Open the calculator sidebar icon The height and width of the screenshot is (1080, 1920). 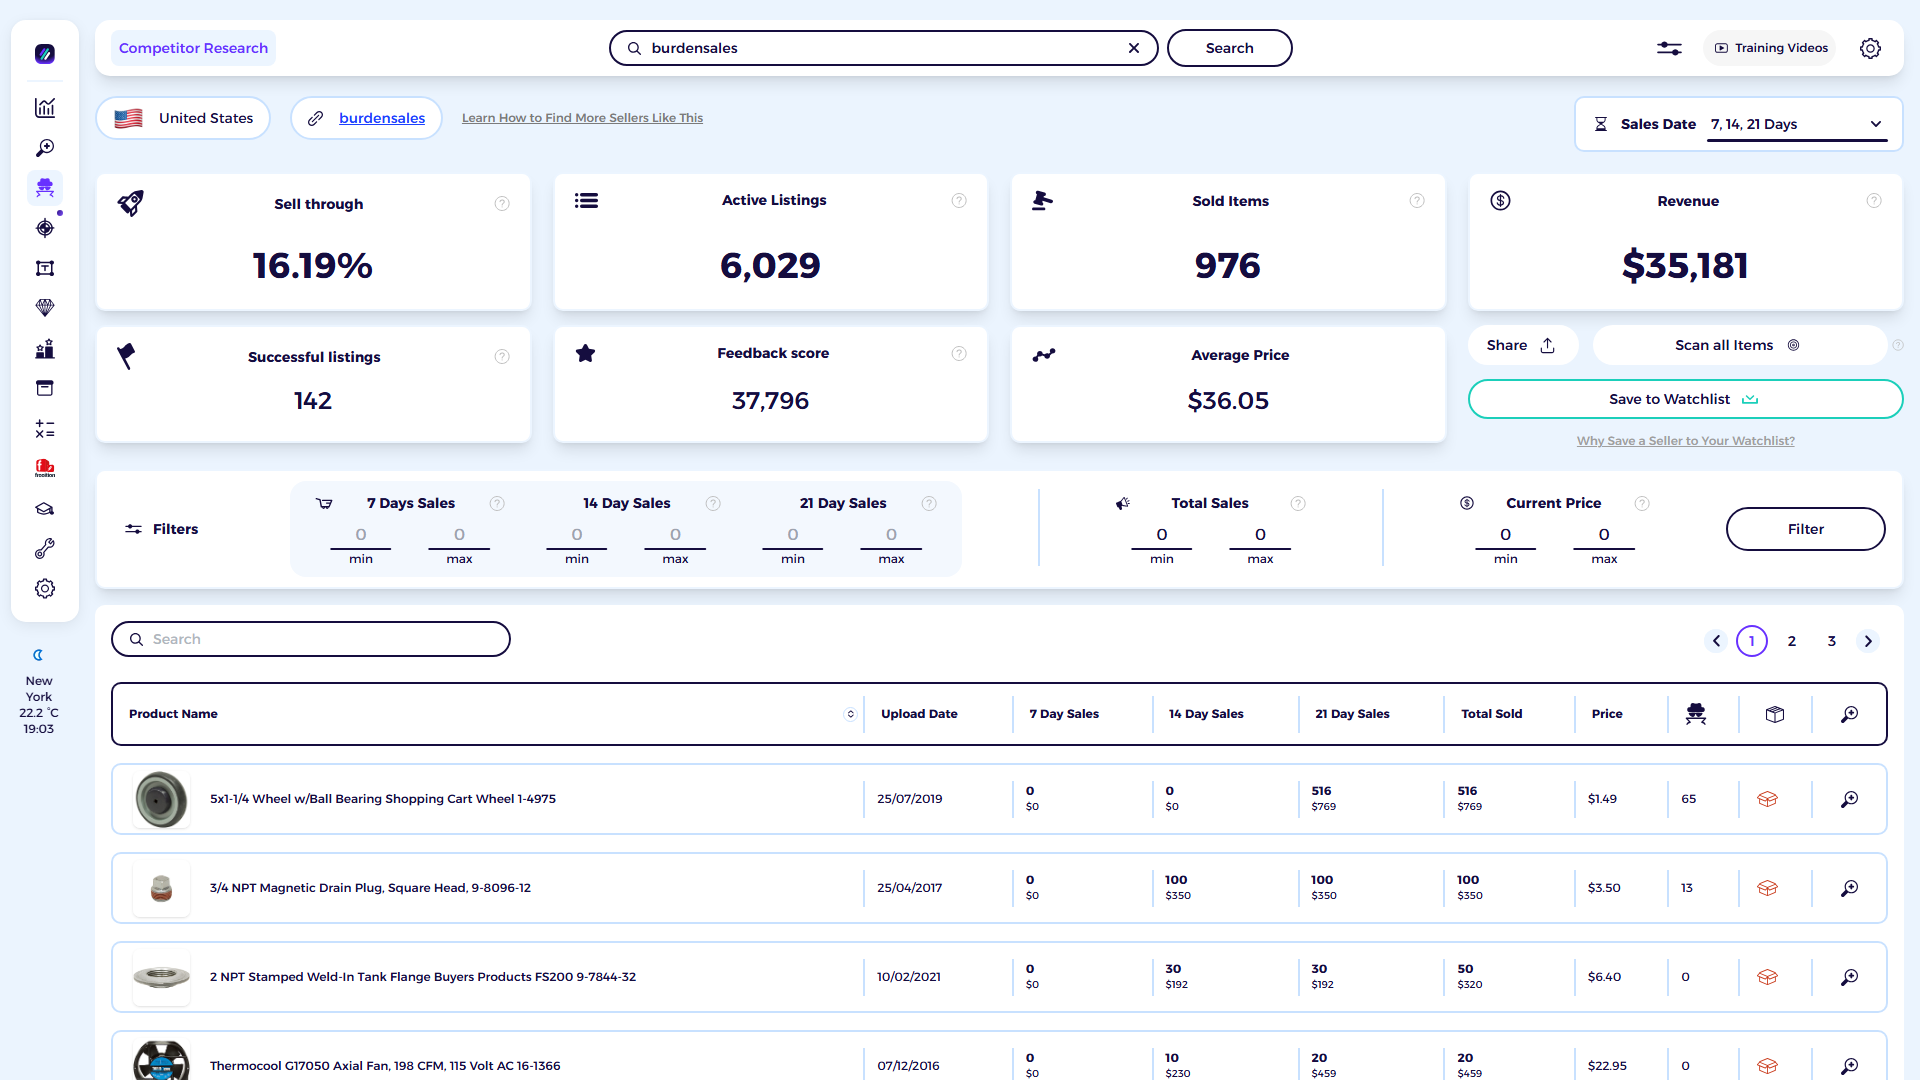pyautogui.click(x=45, y=429)
